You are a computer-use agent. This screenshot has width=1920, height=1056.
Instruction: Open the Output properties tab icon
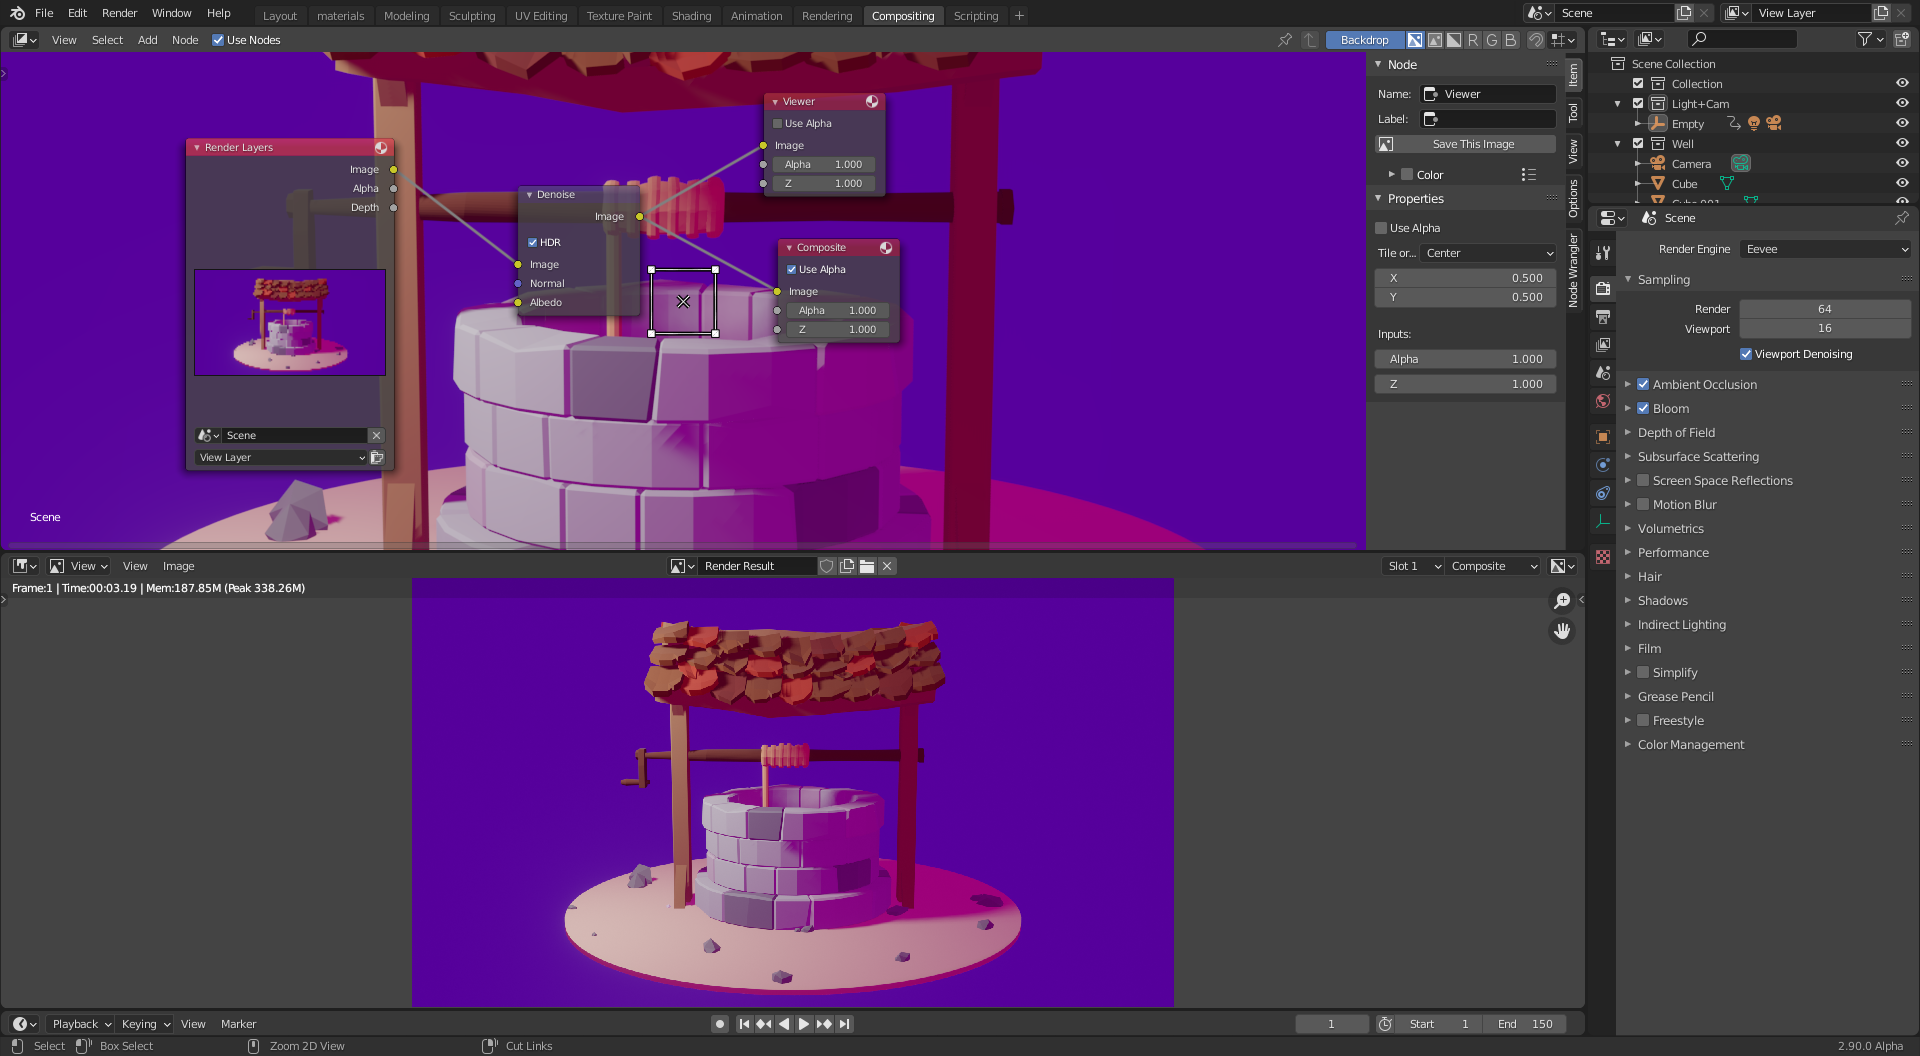coord(1603,317)
